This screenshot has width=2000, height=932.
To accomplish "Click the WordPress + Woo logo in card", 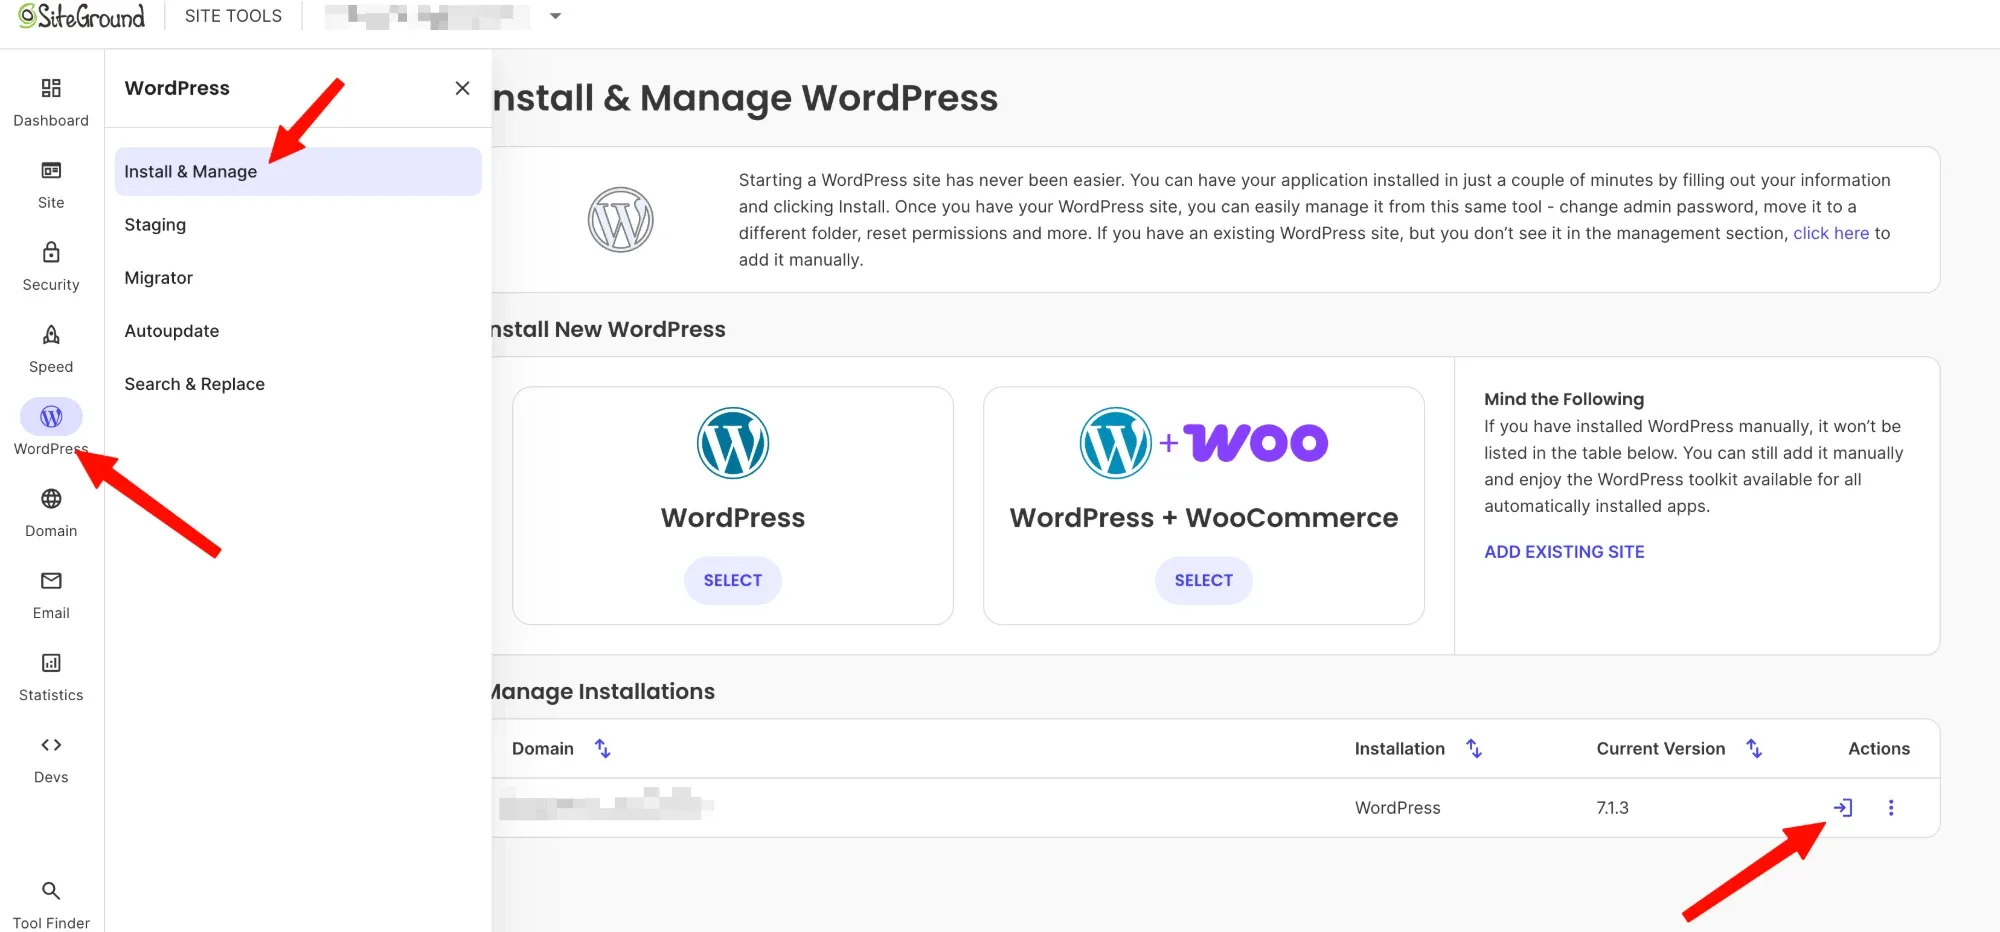I will 1204,443.
